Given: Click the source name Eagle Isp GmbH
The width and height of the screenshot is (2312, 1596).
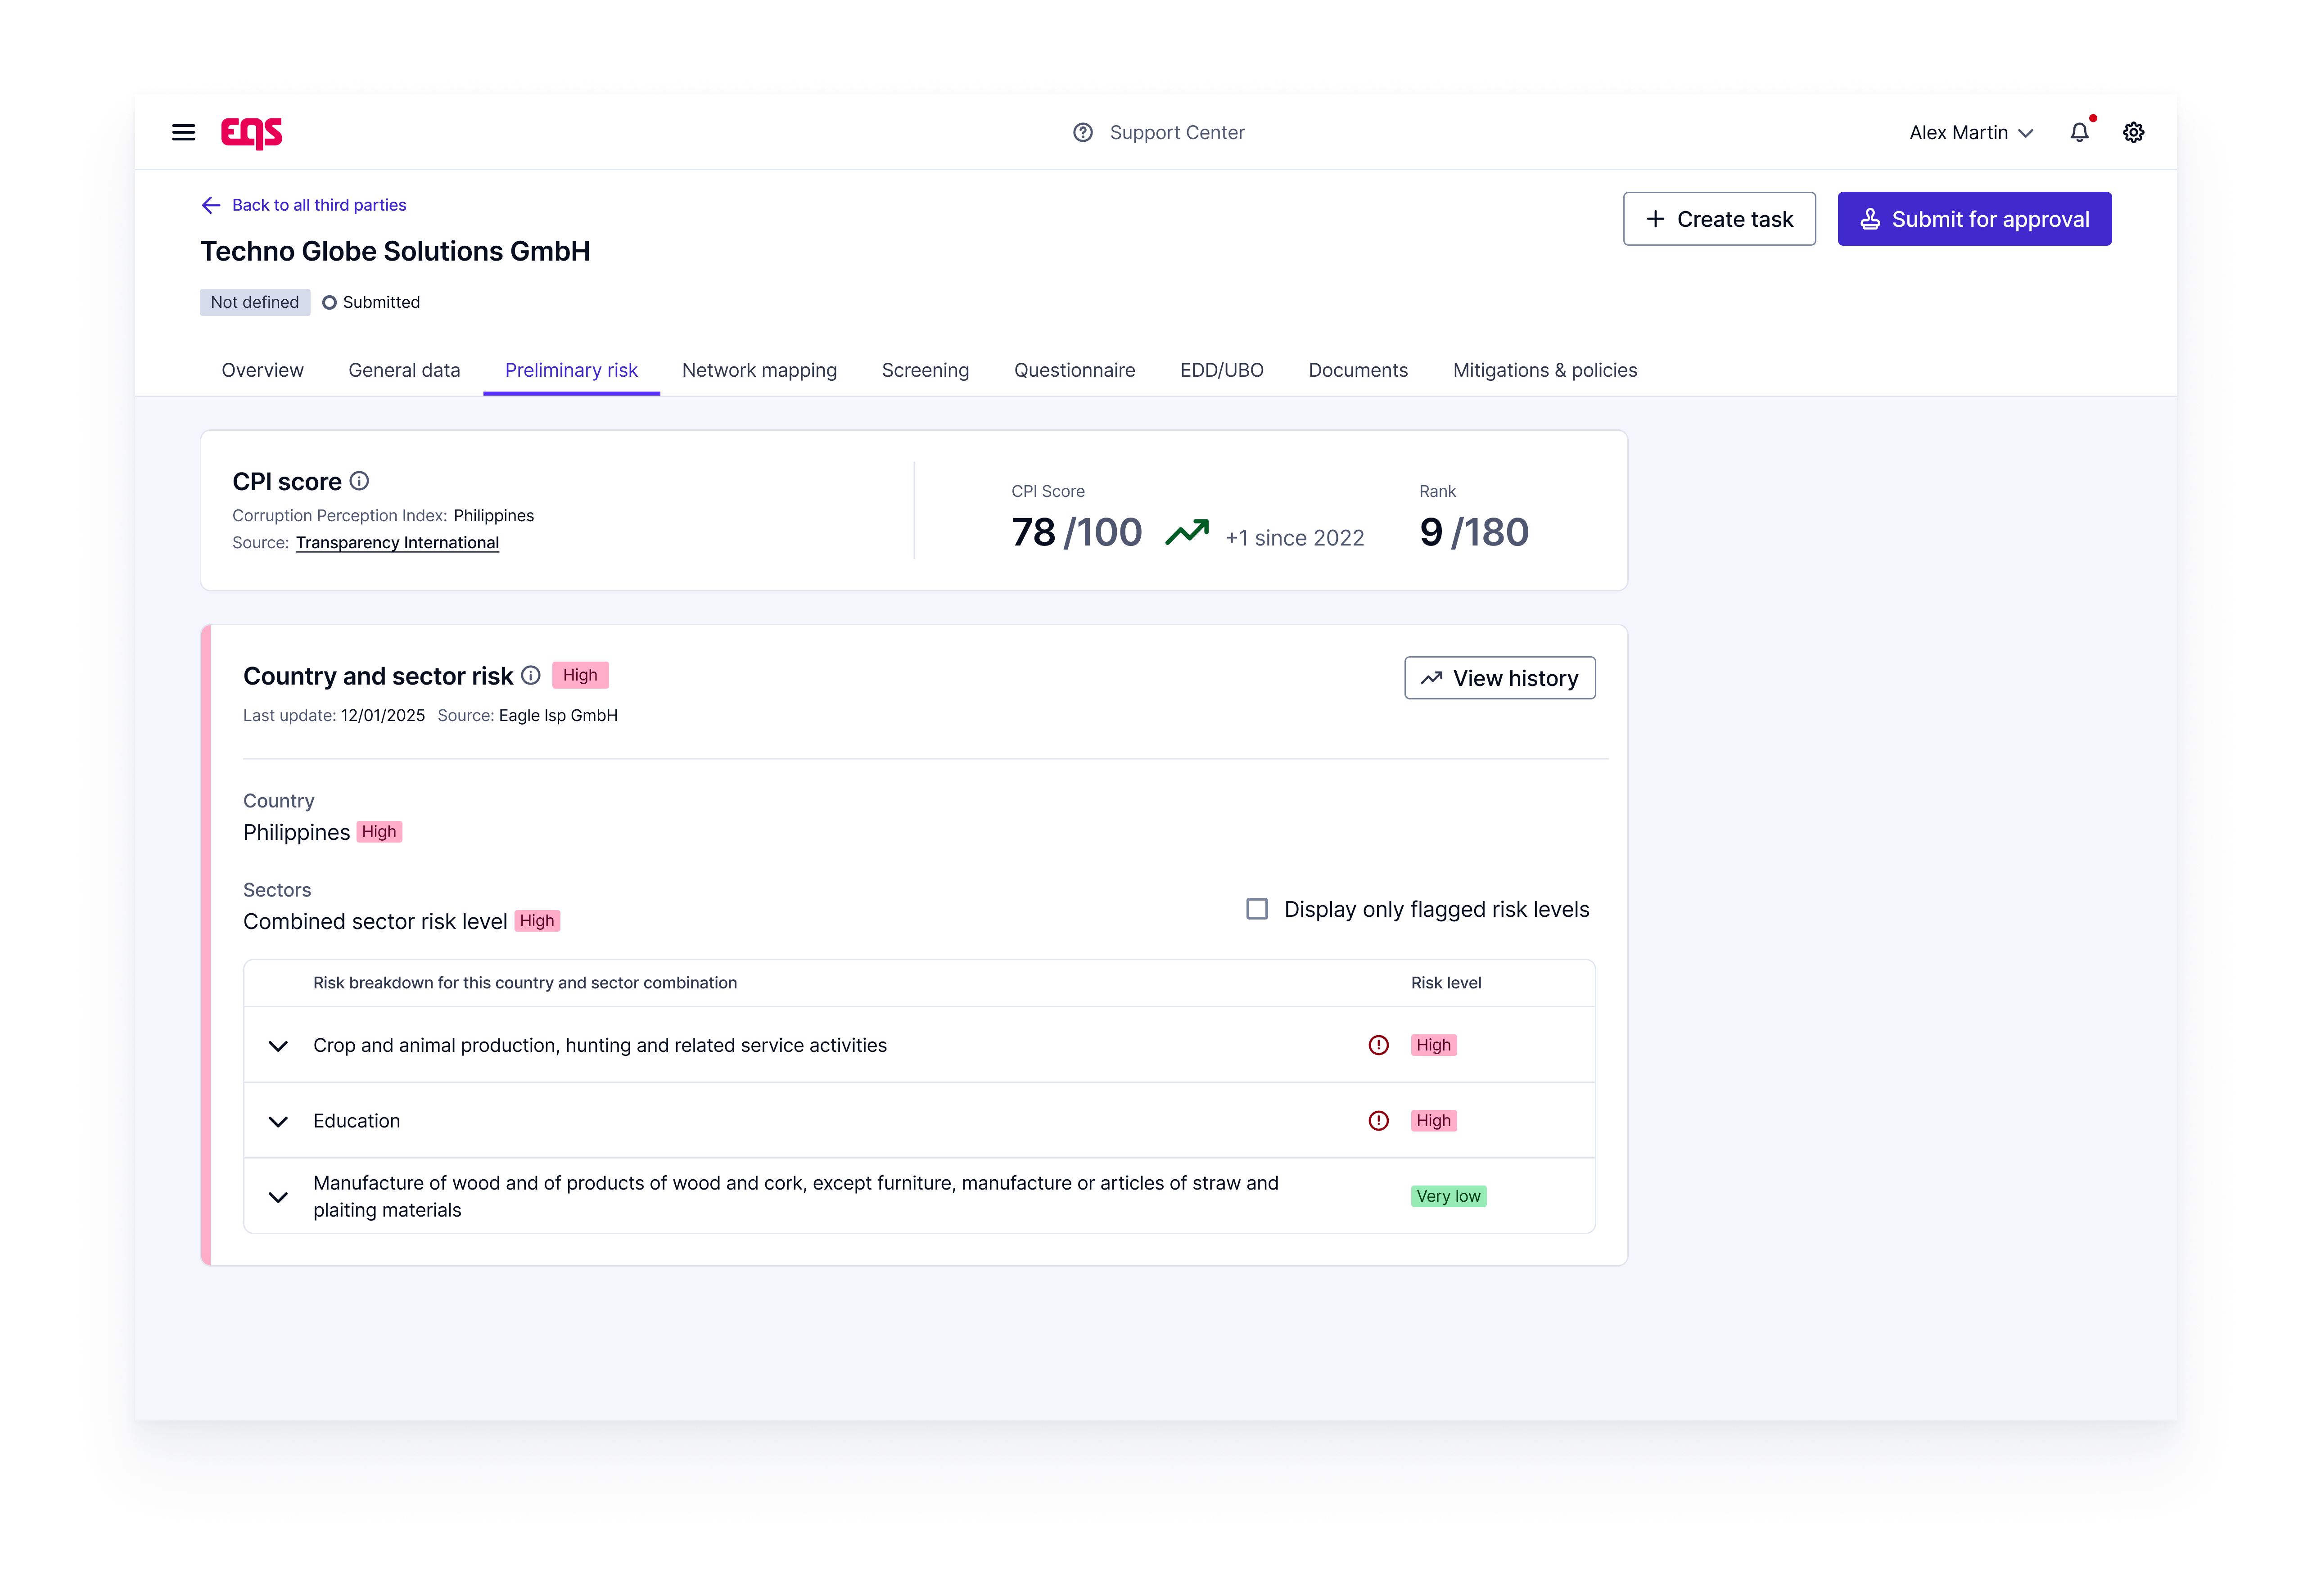Looking at the screenshot, I should pos(558,716).
